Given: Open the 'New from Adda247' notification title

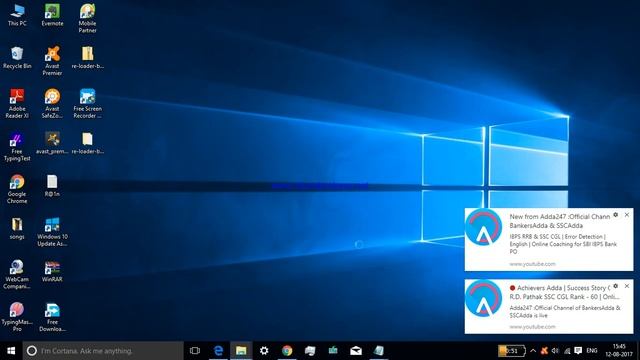Looking at the screenshot, I should coord(560,221).
